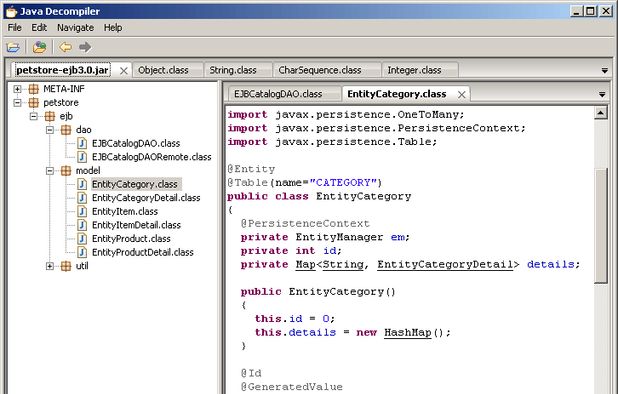
Task: Click the Open File toolbar icon
Action: [x=13, y=47]
